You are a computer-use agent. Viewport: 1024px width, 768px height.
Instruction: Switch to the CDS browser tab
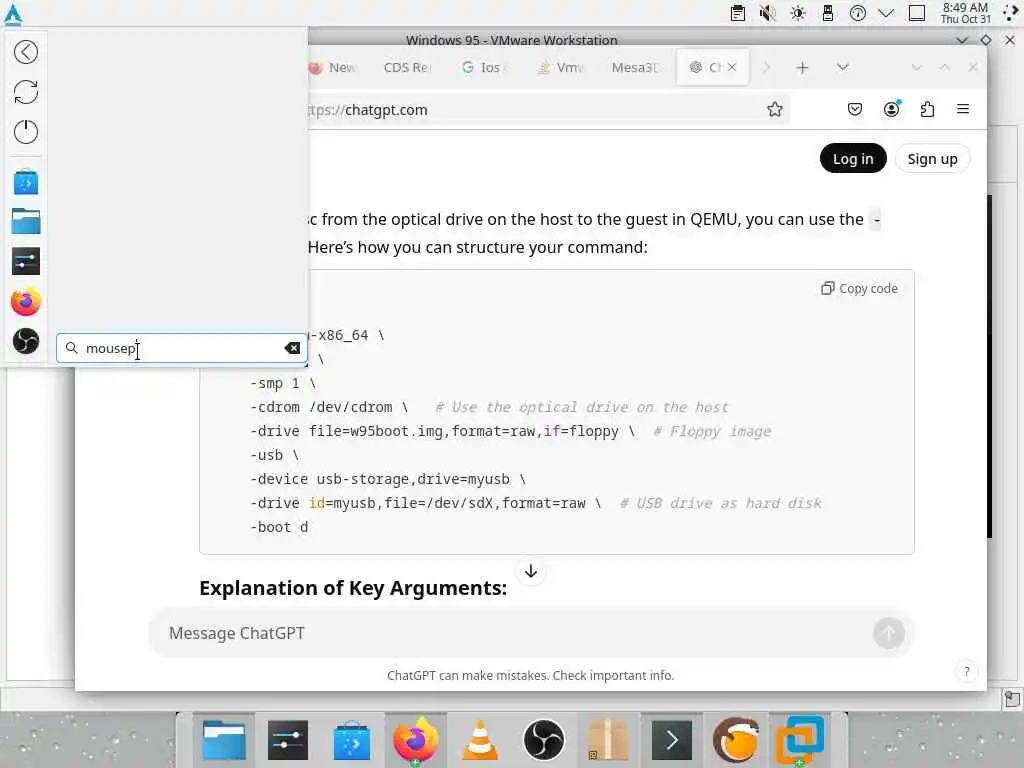coord(407,67)
